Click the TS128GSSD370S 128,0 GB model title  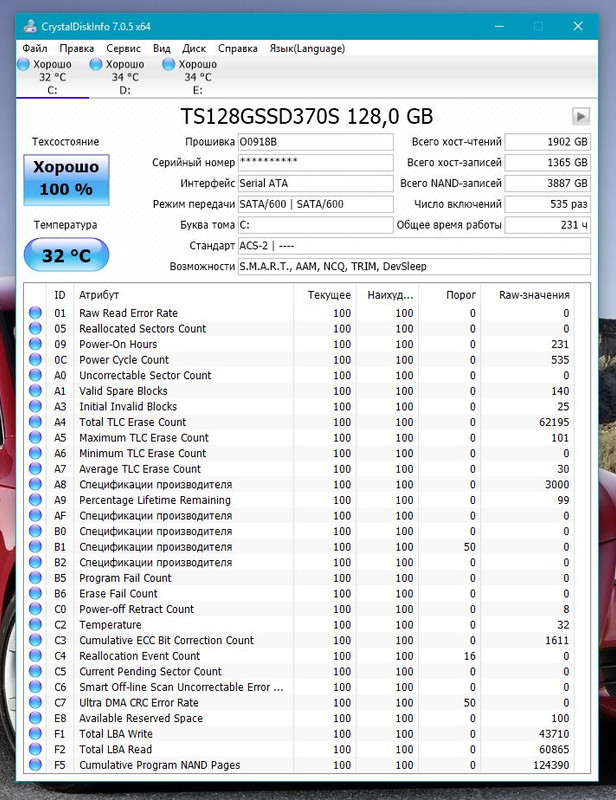[x=307, y=116]
